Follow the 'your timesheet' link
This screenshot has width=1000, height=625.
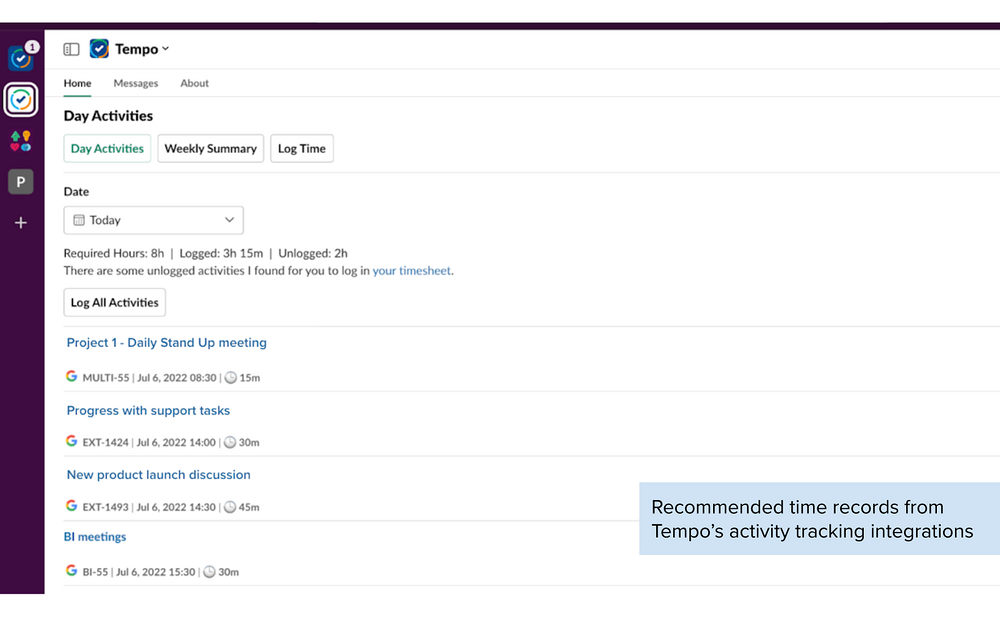pos(411,270)
